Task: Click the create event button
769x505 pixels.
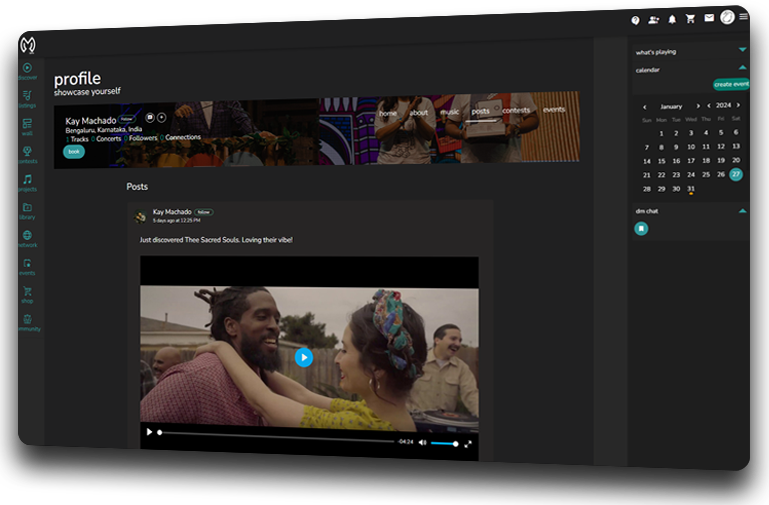Action: (731, 85)
